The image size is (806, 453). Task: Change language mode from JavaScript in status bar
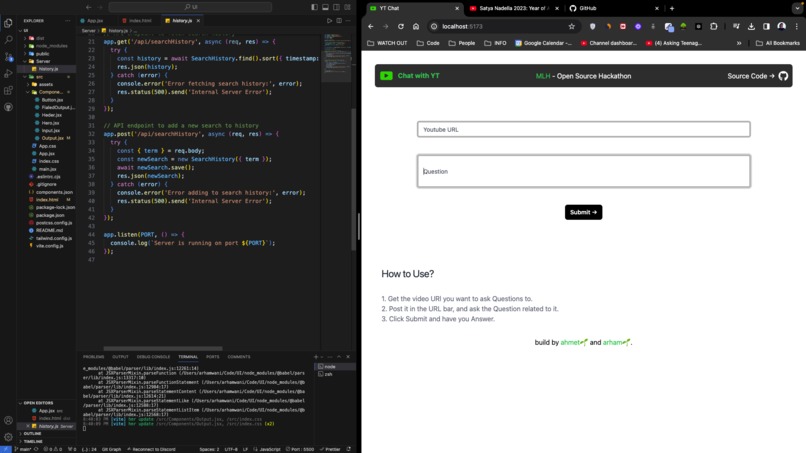tap(268, 449)
